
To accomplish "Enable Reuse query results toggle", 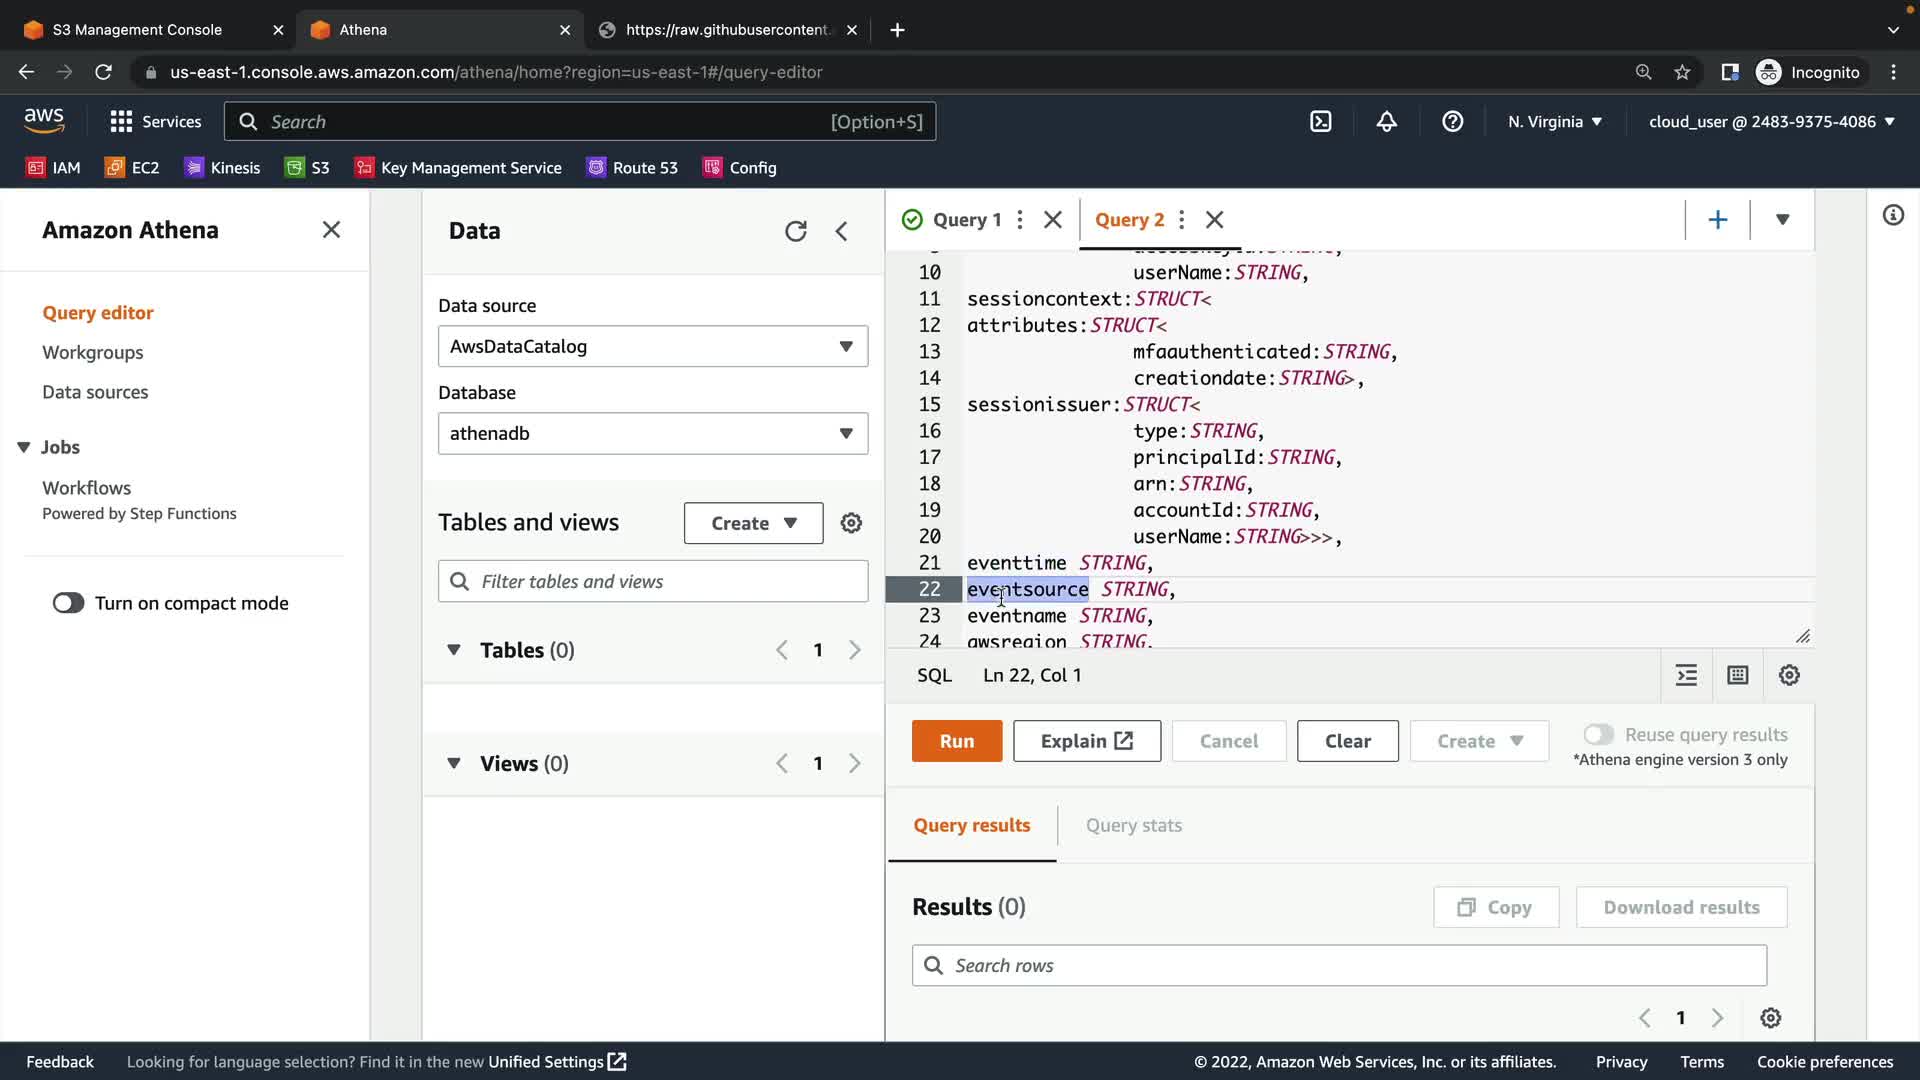I will [1598, 735].
